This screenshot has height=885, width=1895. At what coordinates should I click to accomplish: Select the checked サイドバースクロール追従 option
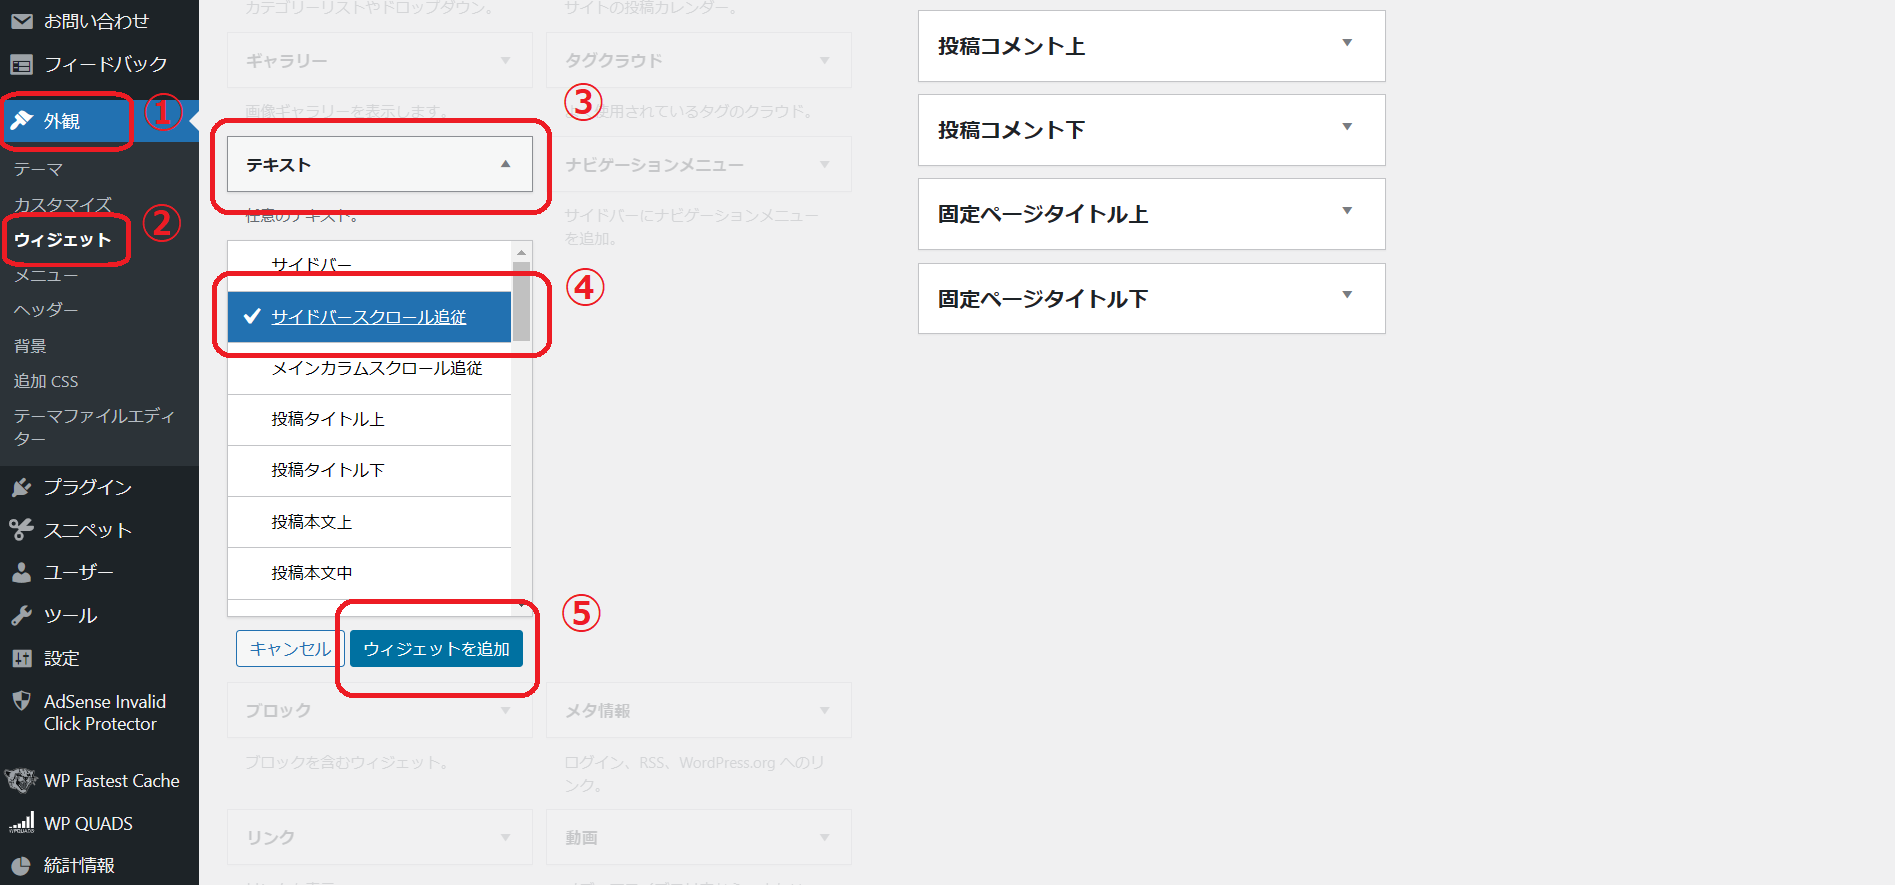(368, 317)
